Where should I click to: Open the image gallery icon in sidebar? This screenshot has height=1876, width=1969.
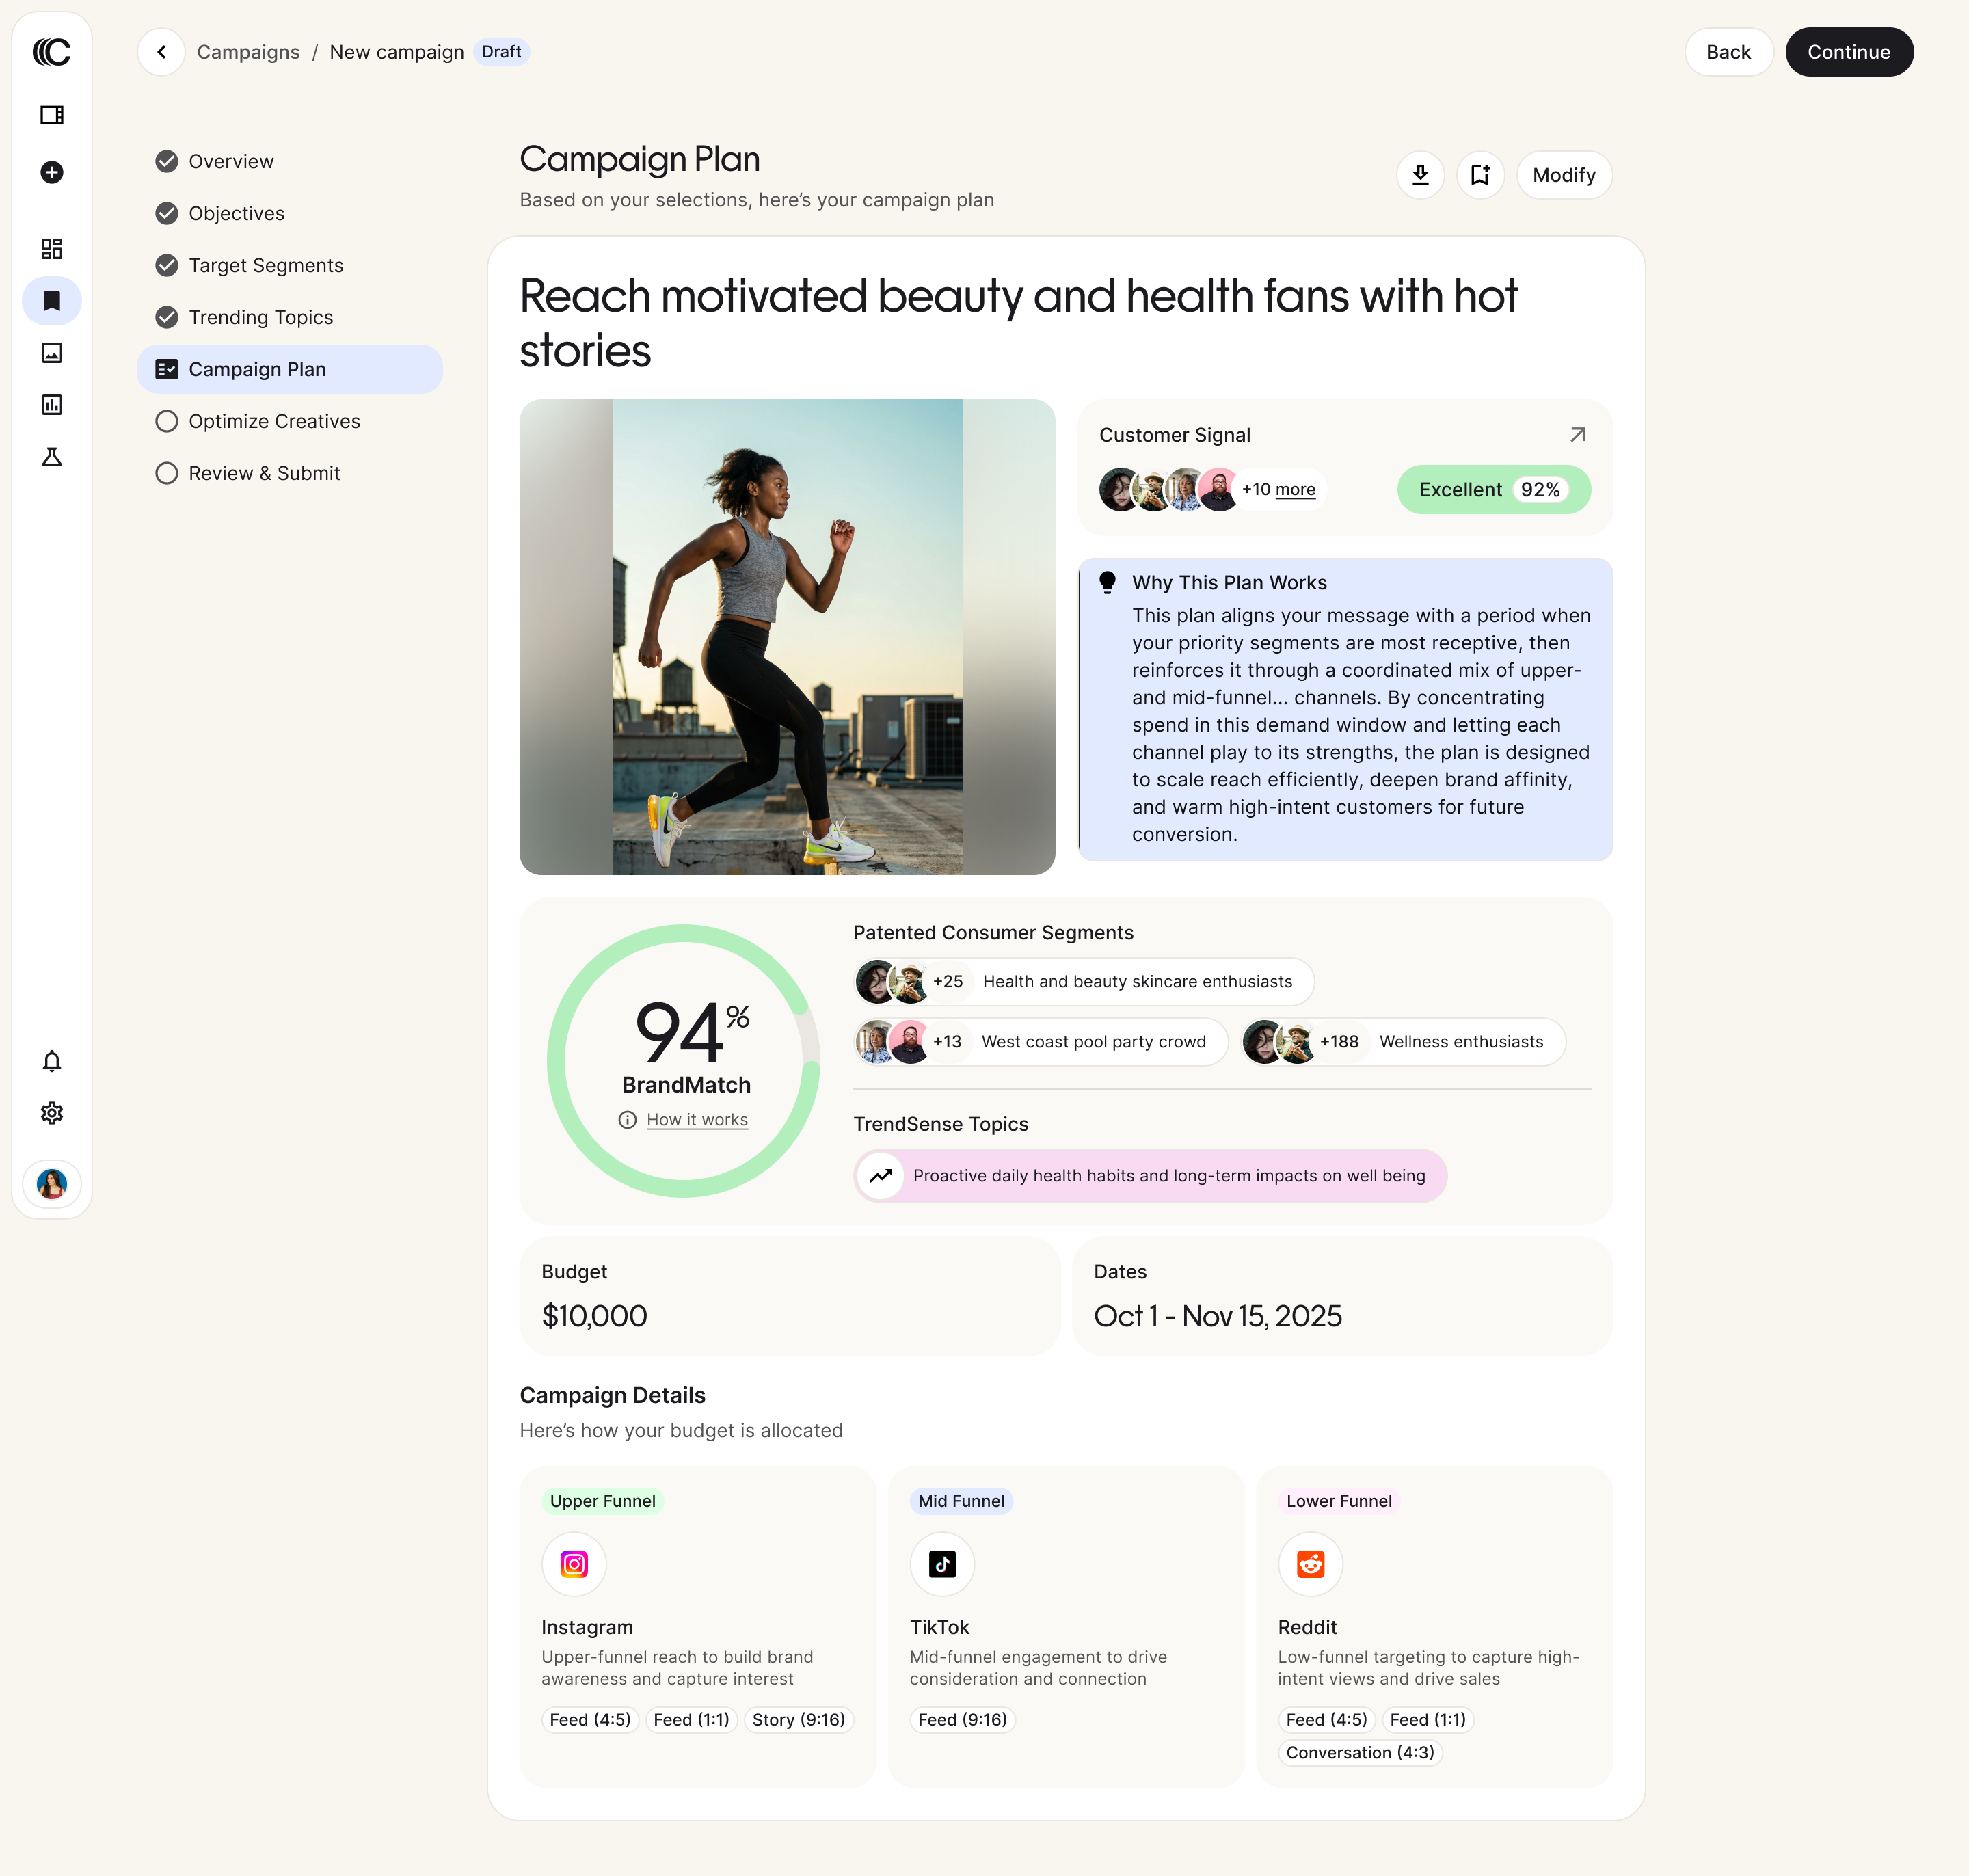[x=52, y=353]
